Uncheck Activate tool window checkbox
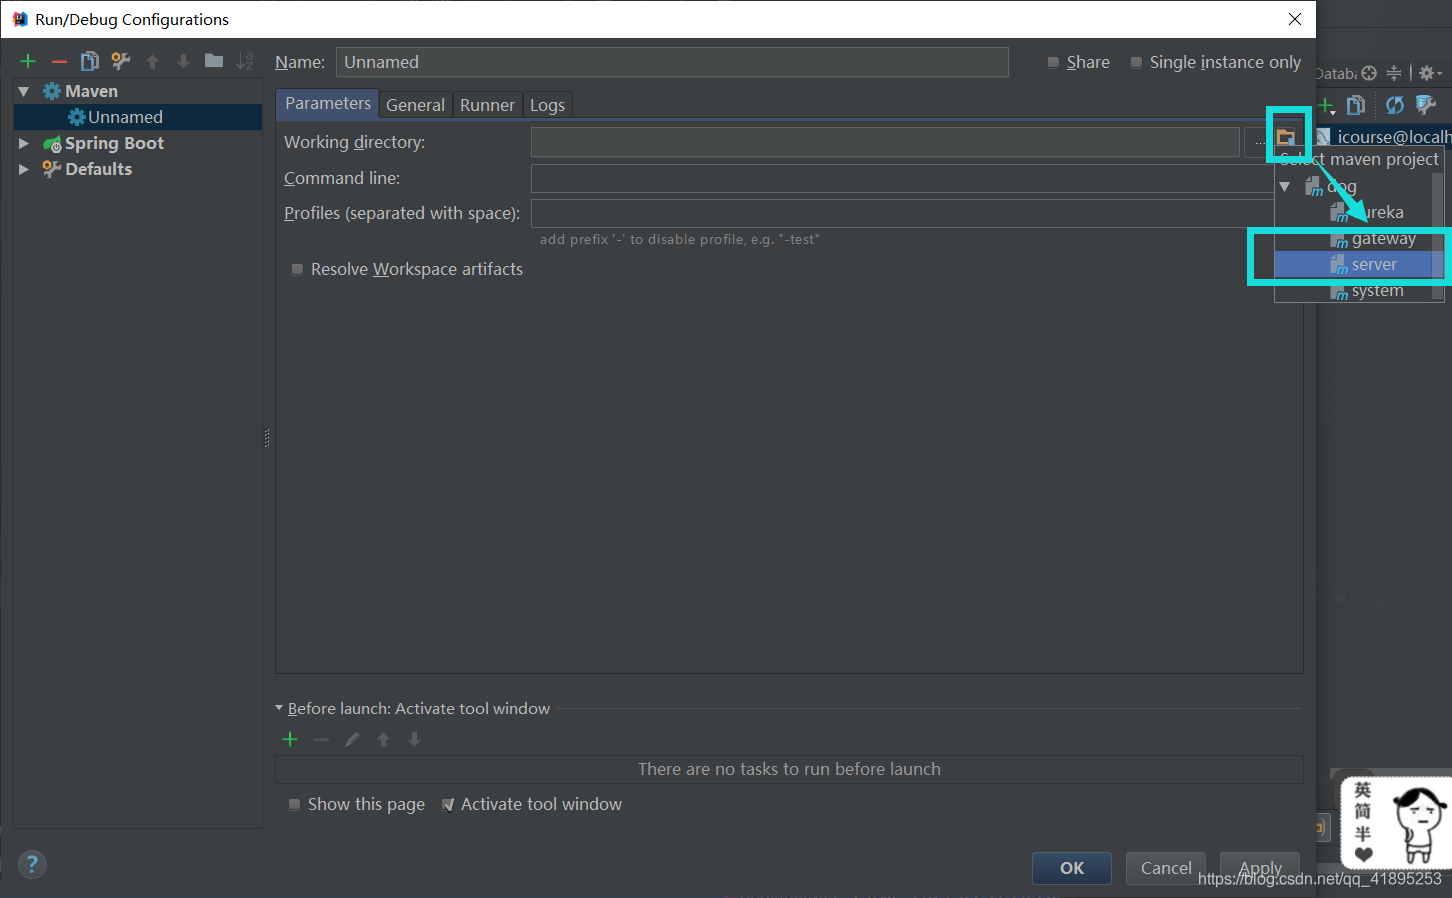The image size is (1452, 898). [x=448, y=804]
